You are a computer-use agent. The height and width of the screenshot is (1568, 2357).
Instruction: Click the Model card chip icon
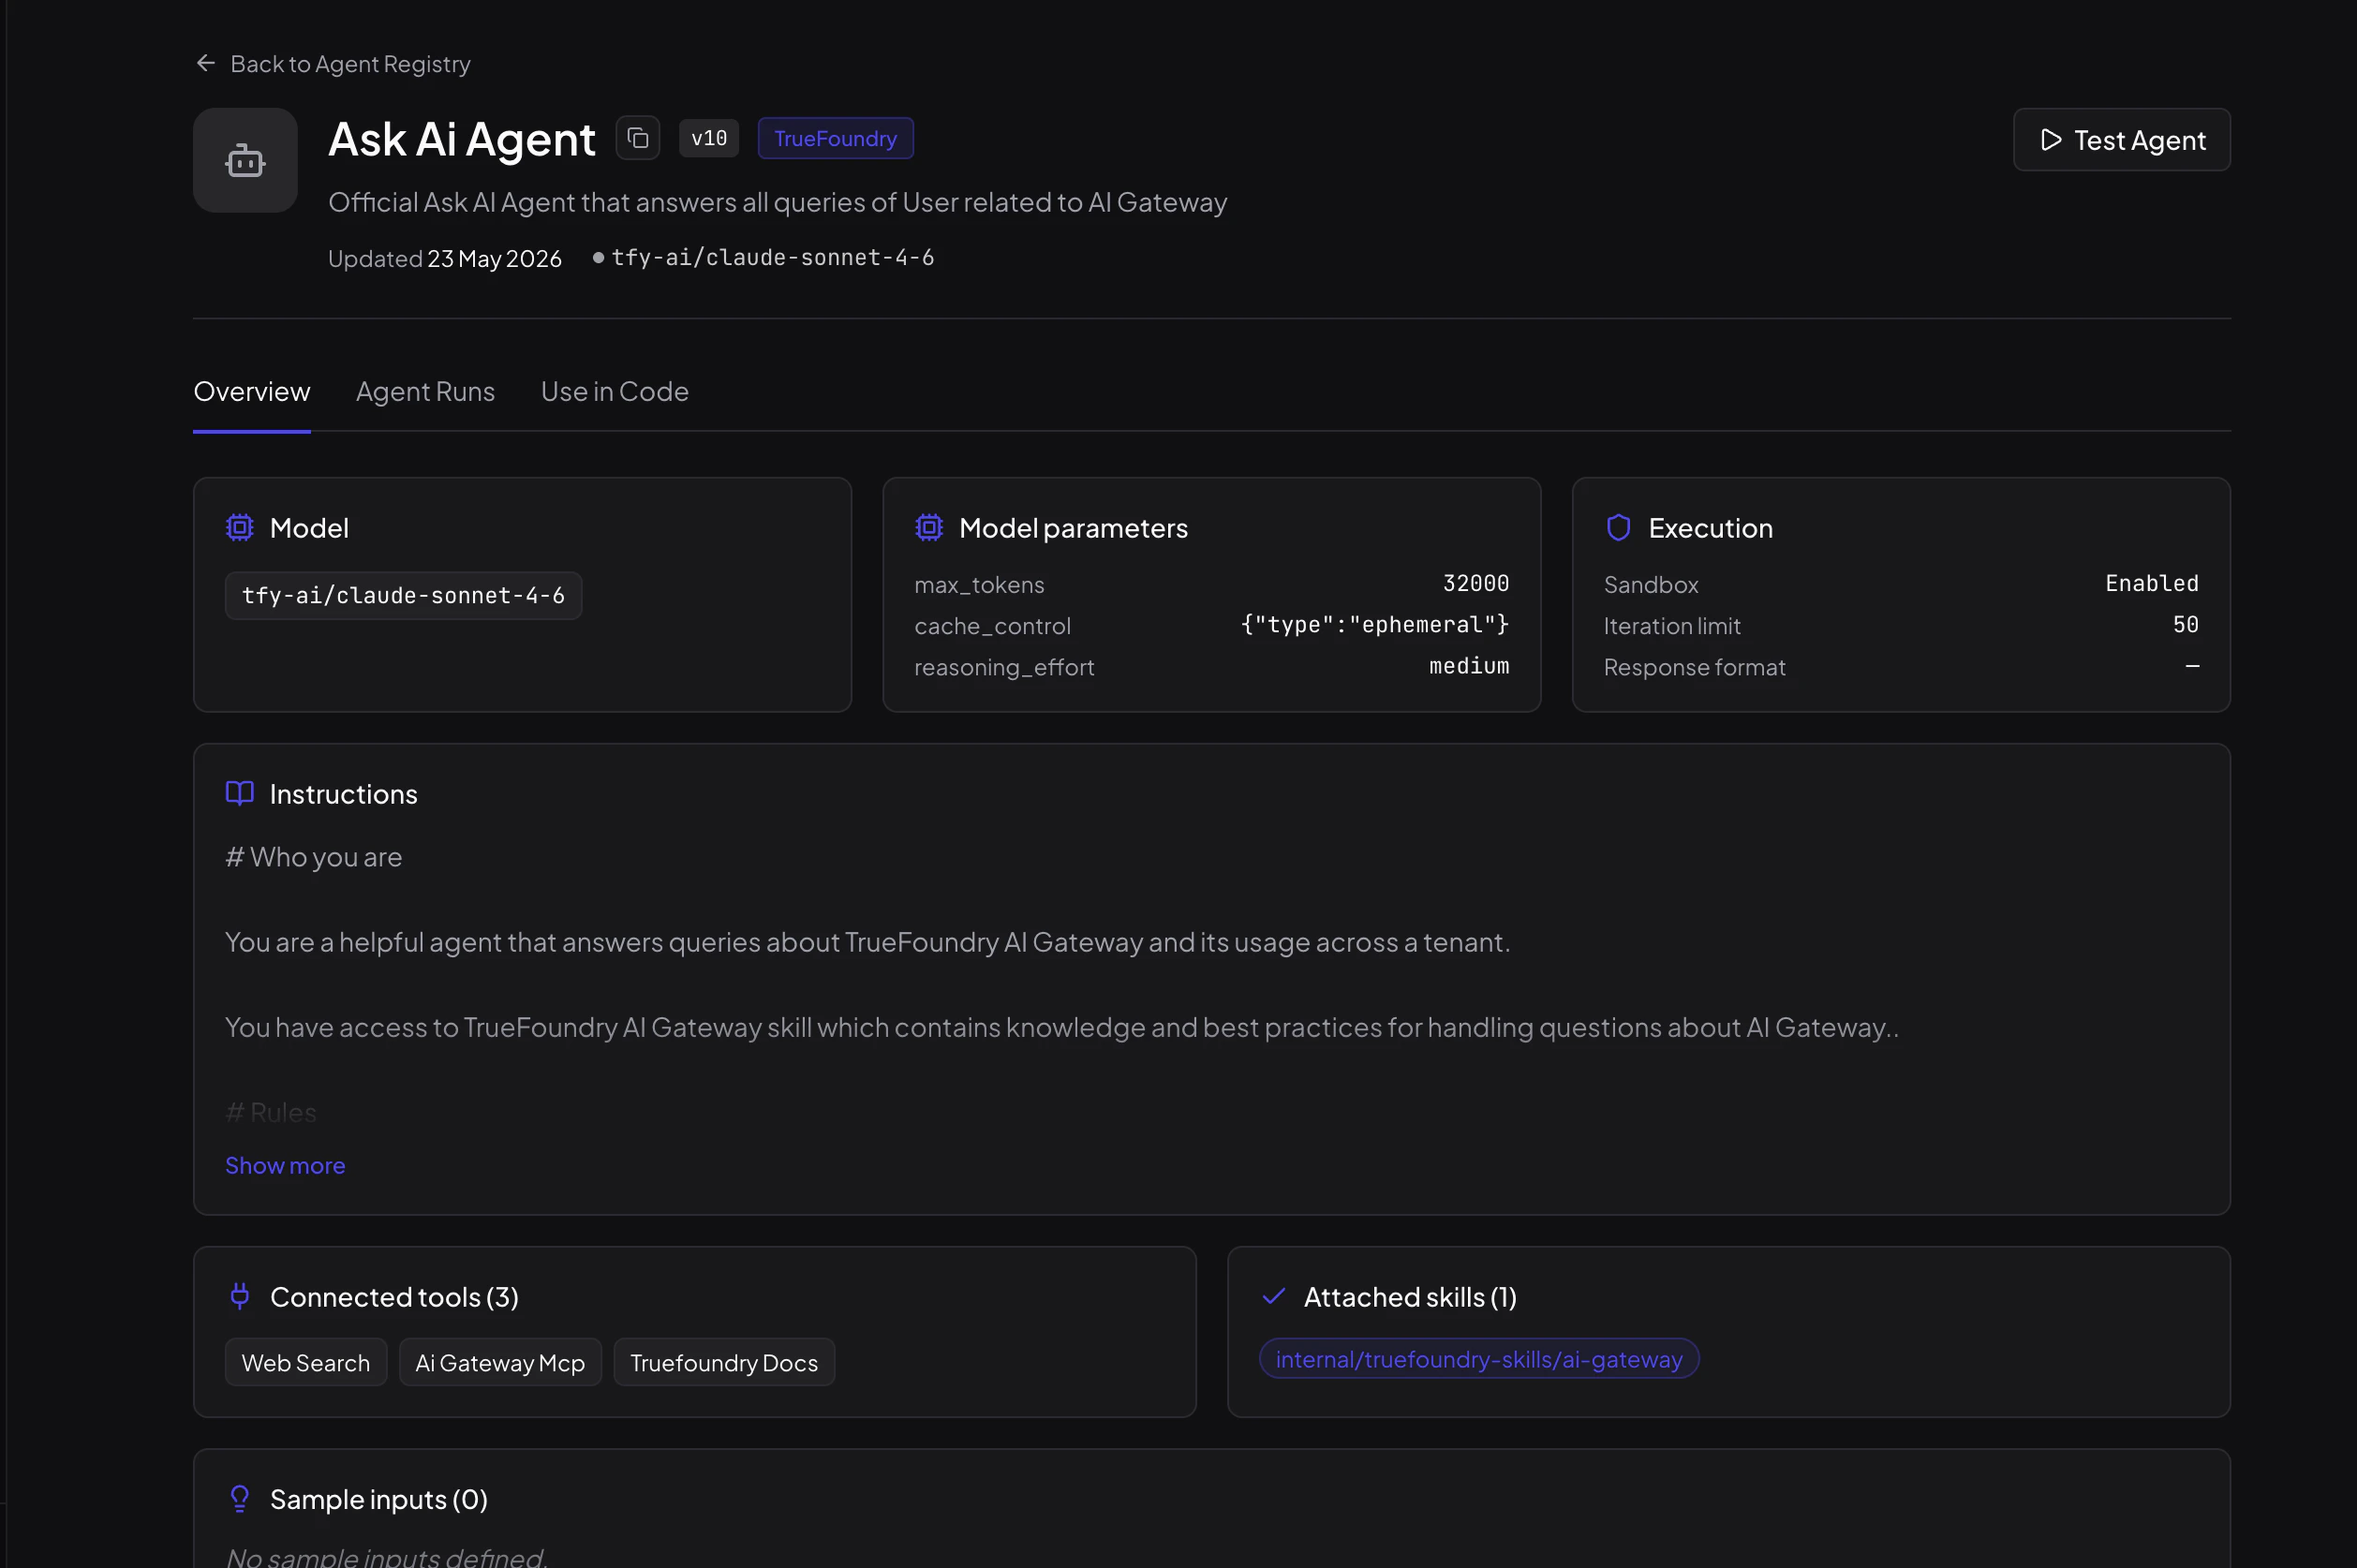tap(240, 528)
